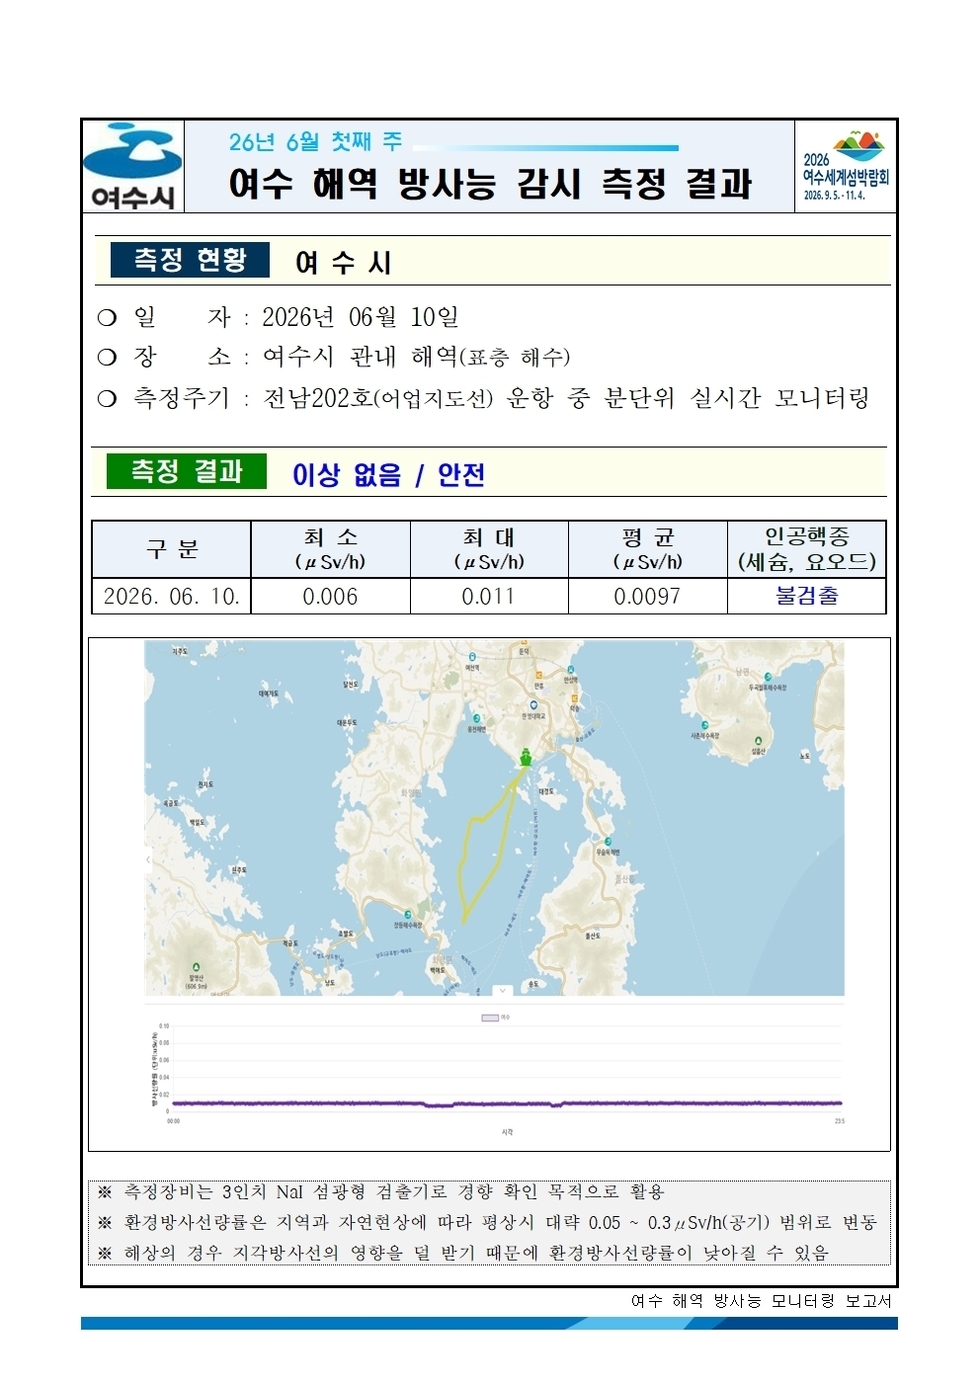Click the 최 소 column header

330,549
